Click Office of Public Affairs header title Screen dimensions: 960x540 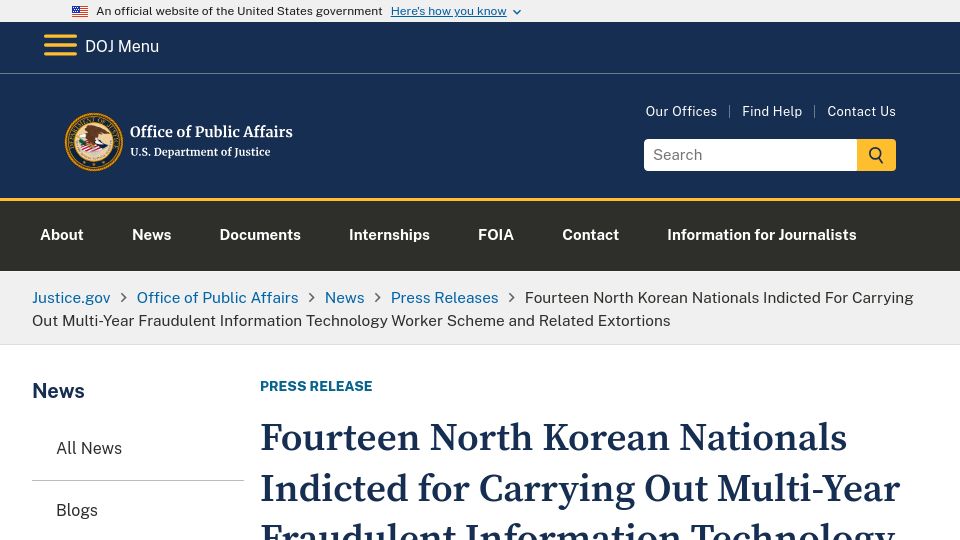(211, 132)
